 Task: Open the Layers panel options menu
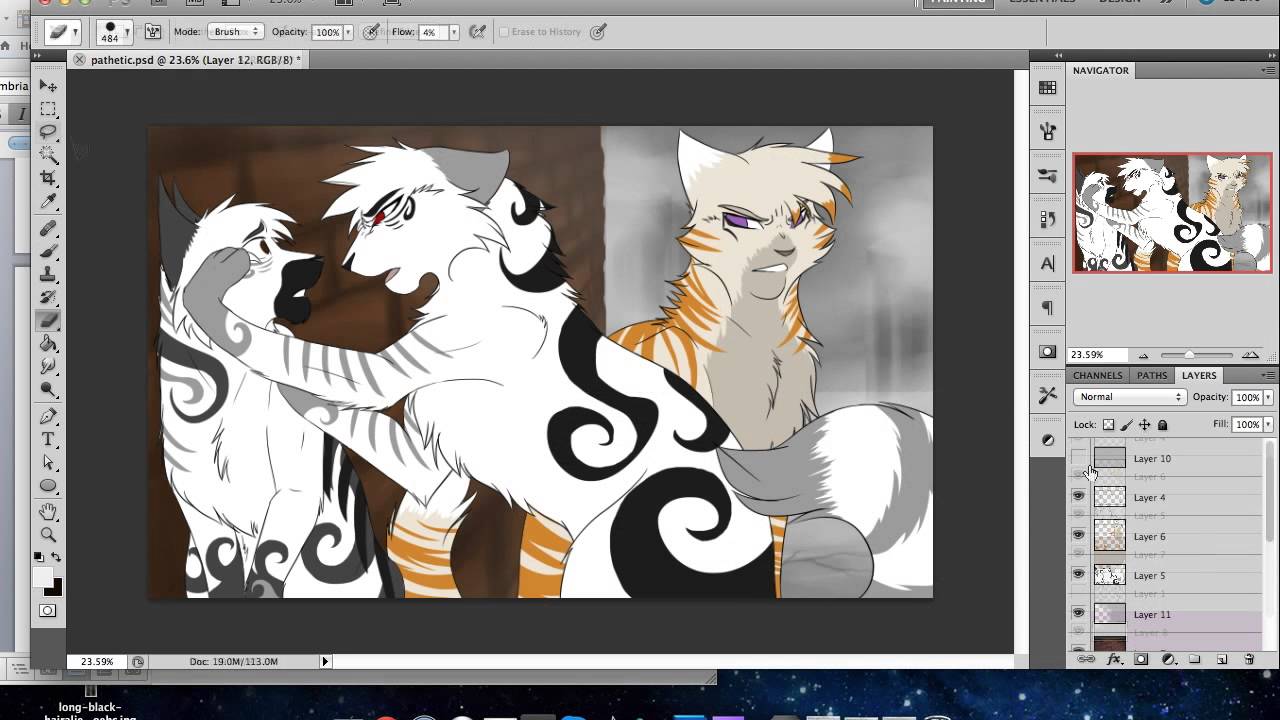(x=1270, y=375)
